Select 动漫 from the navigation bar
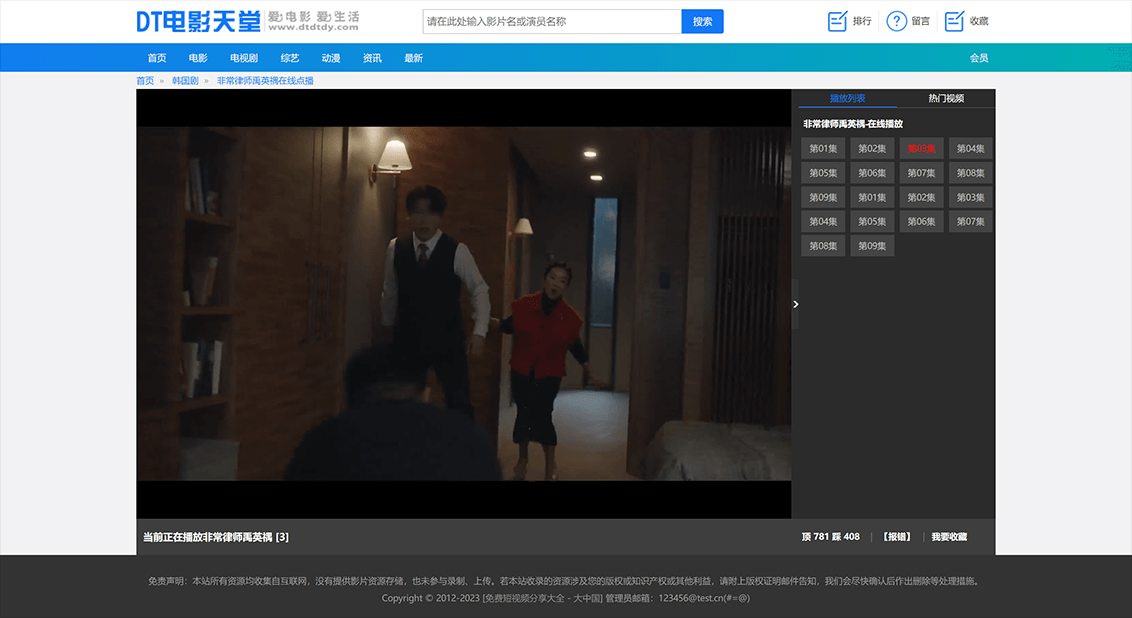1132x618 pixels. [x=331, y=58]
